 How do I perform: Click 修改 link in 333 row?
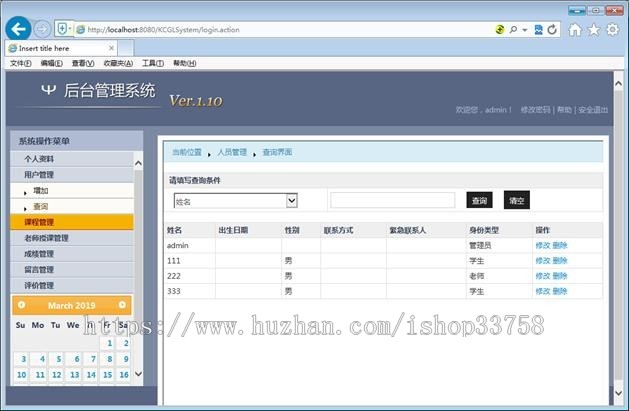(x=543, y=291)
